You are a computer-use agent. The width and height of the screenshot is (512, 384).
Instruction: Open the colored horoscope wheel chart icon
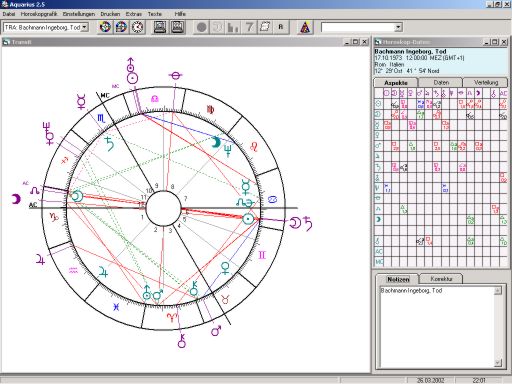[105, 27]
